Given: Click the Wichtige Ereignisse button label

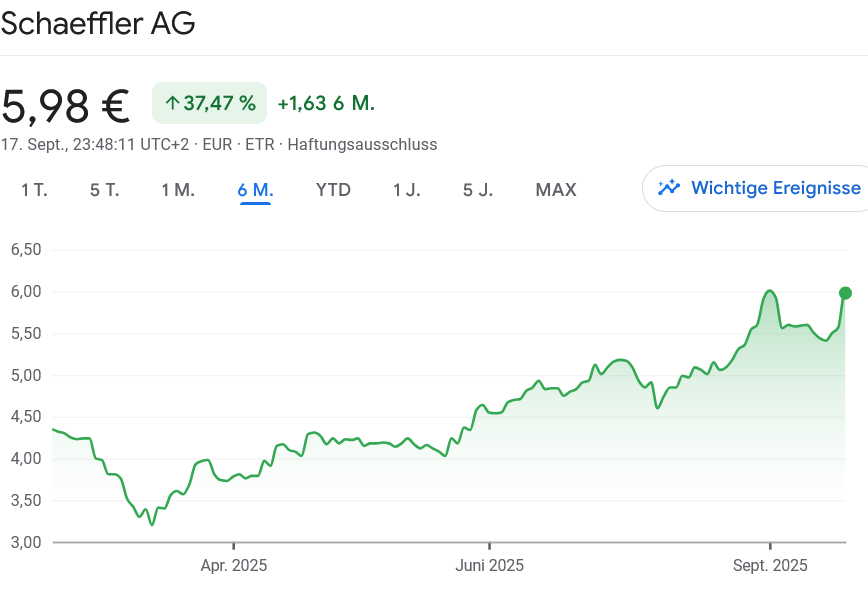Looking at the screenshot, I should point(775,188).
